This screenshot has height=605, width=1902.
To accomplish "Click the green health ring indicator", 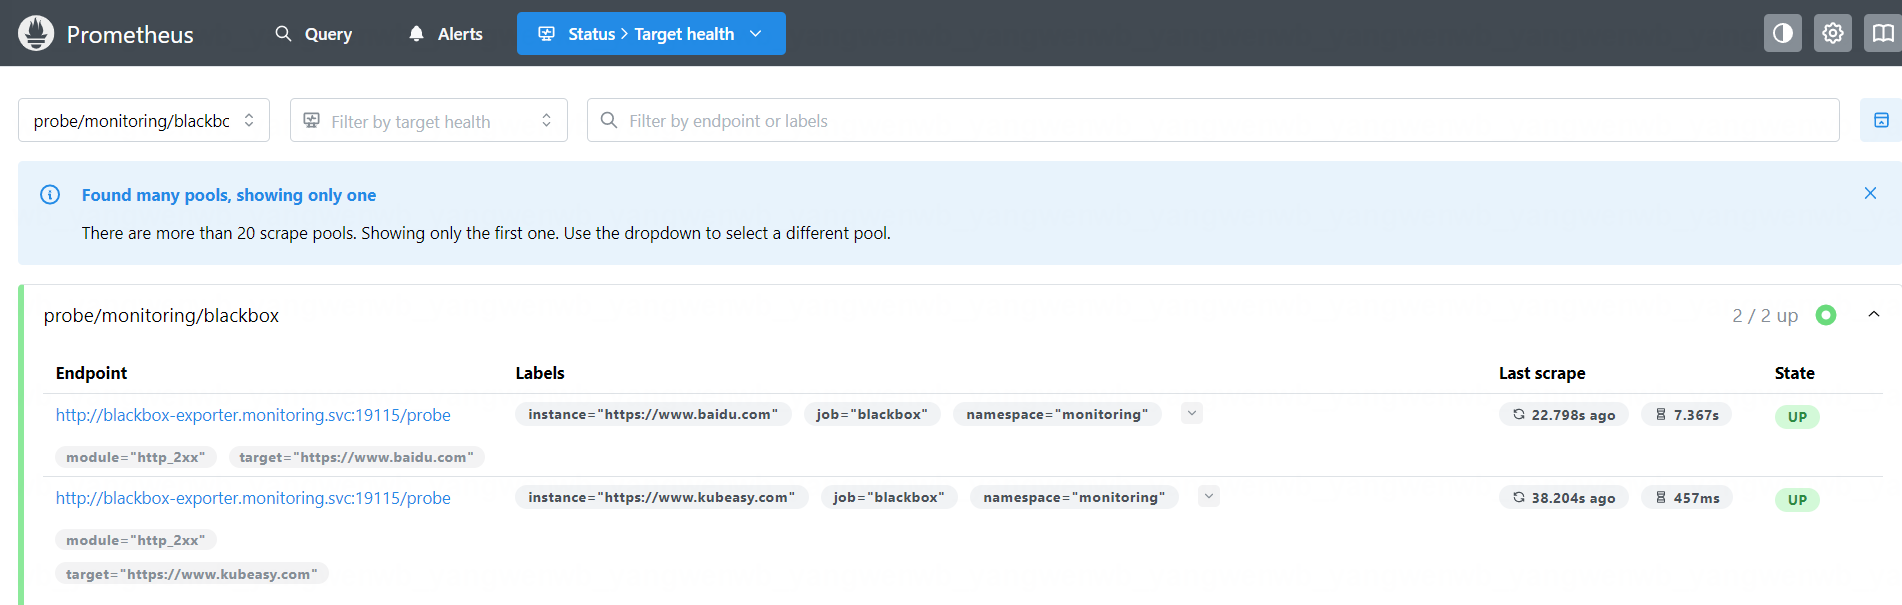I will pyautogui.click(x=1825, y=315).
